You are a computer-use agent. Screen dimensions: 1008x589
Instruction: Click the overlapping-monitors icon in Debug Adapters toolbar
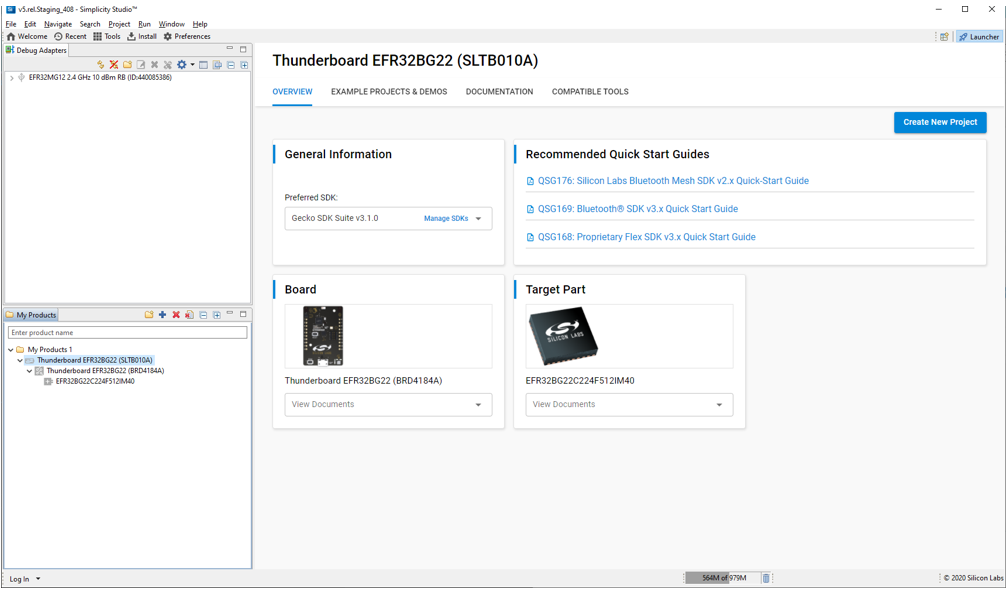pyautogui.click(x=217, y=65)
